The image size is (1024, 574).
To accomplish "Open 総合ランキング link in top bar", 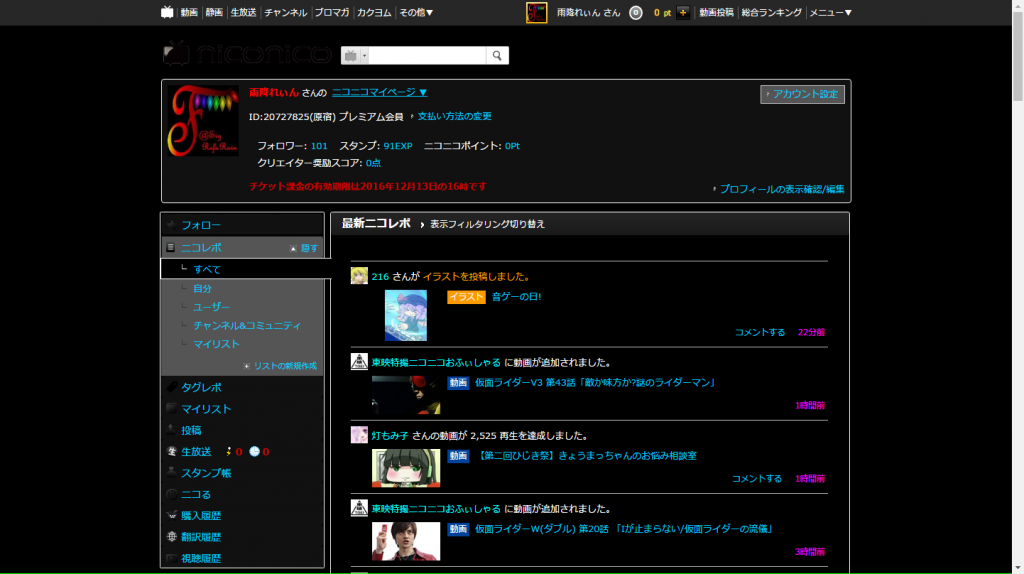I will [771, 12].
